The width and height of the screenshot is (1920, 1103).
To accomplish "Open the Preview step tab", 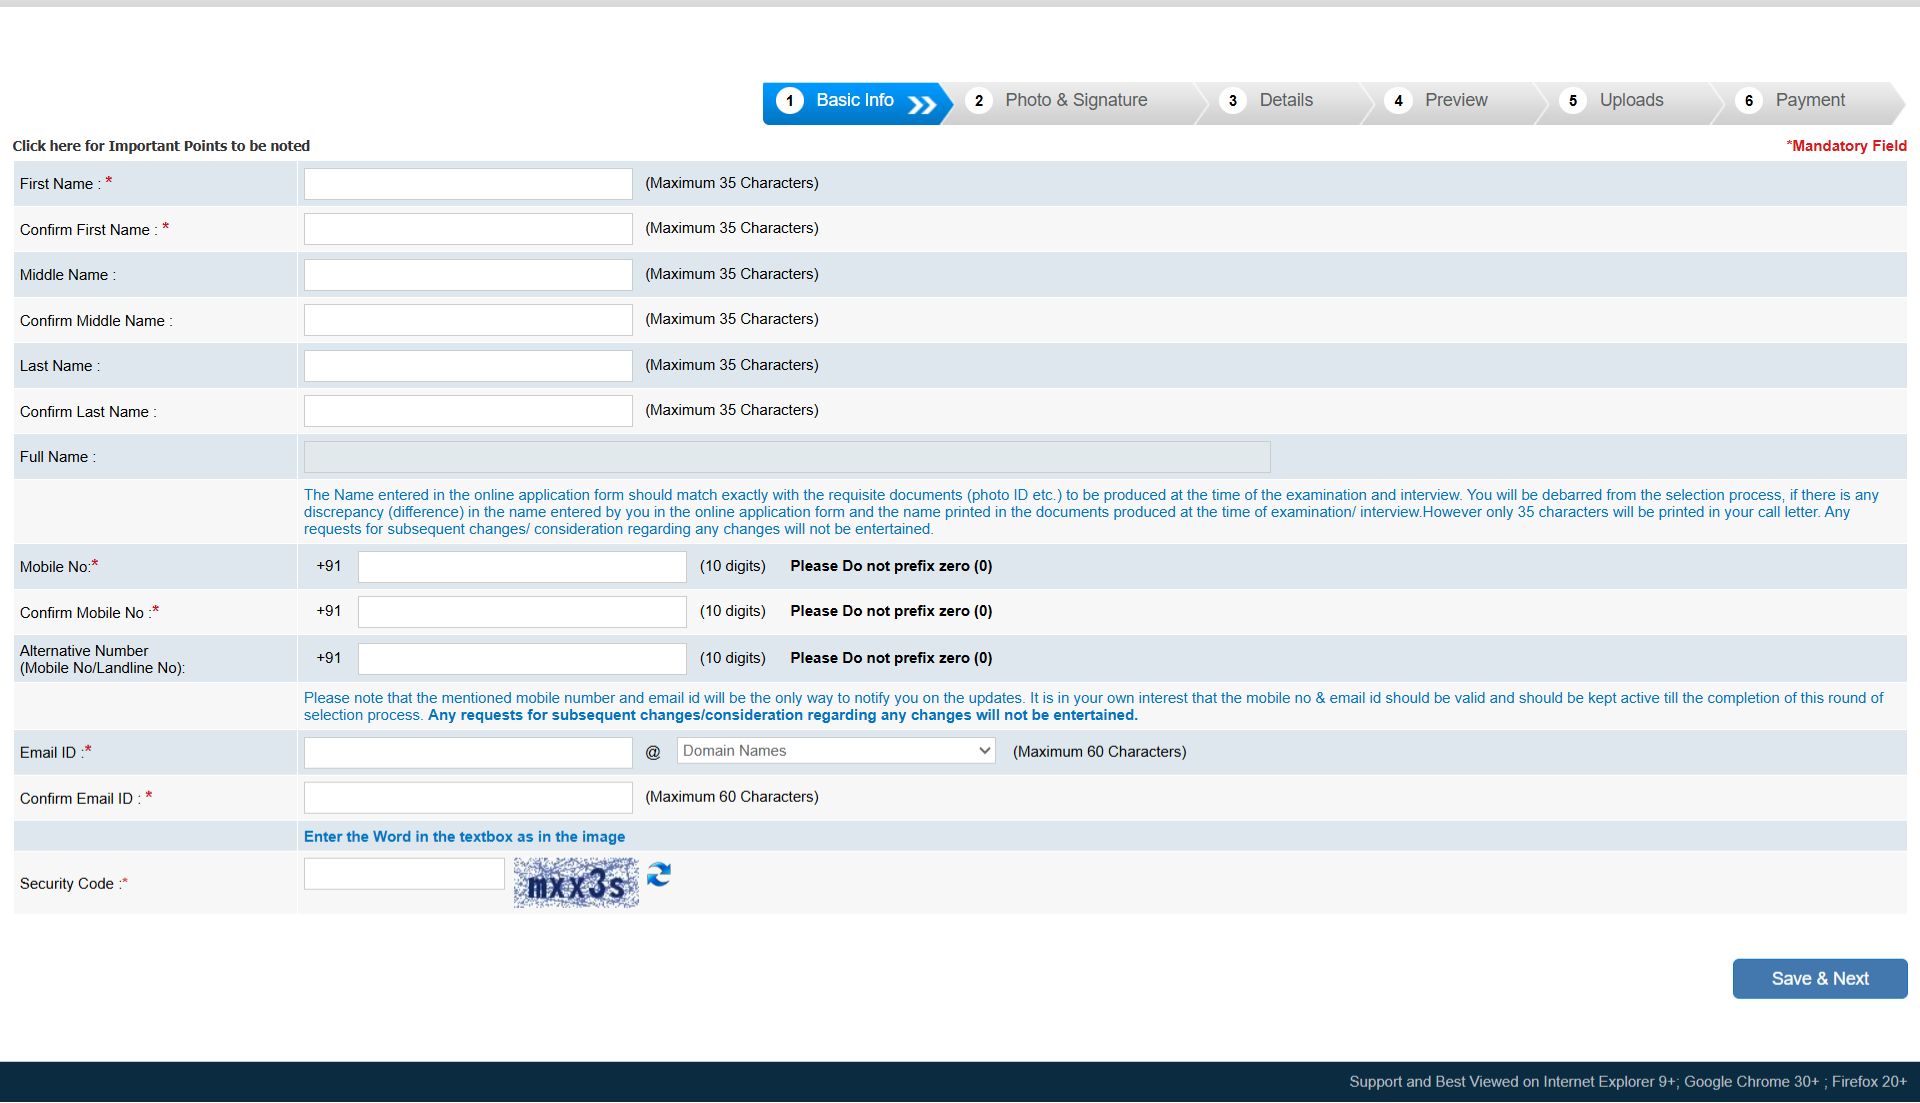I will (x=1455, y=100).
